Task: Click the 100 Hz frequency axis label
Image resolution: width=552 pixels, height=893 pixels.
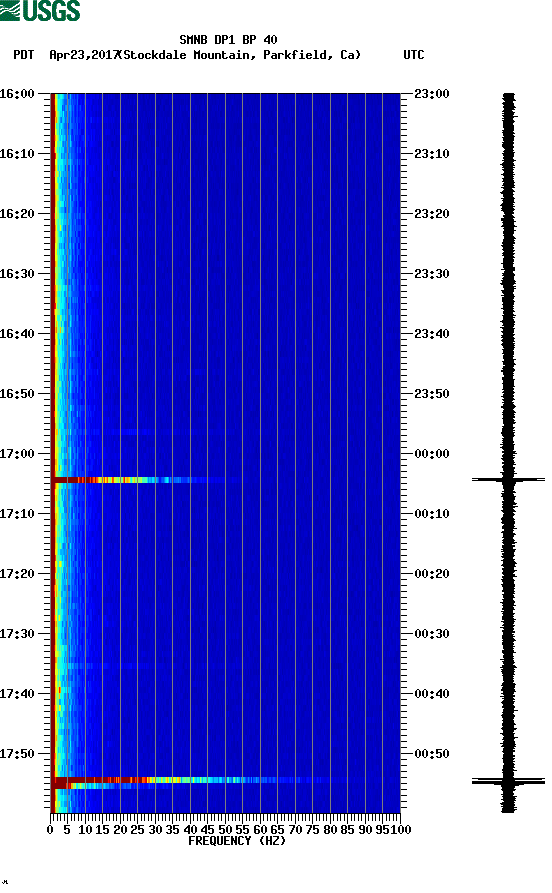Action: point(400,830)
